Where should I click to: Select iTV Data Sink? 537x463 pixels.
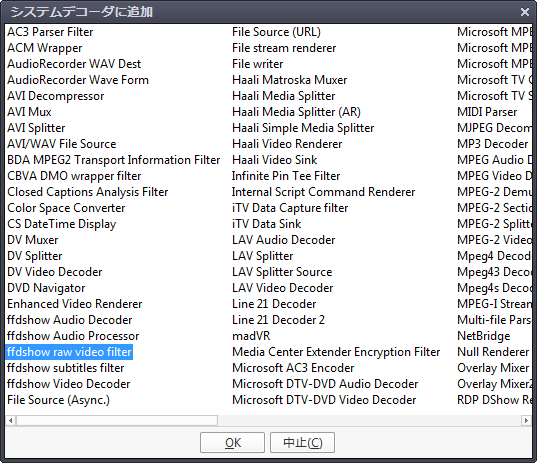[x=267, y=224]
